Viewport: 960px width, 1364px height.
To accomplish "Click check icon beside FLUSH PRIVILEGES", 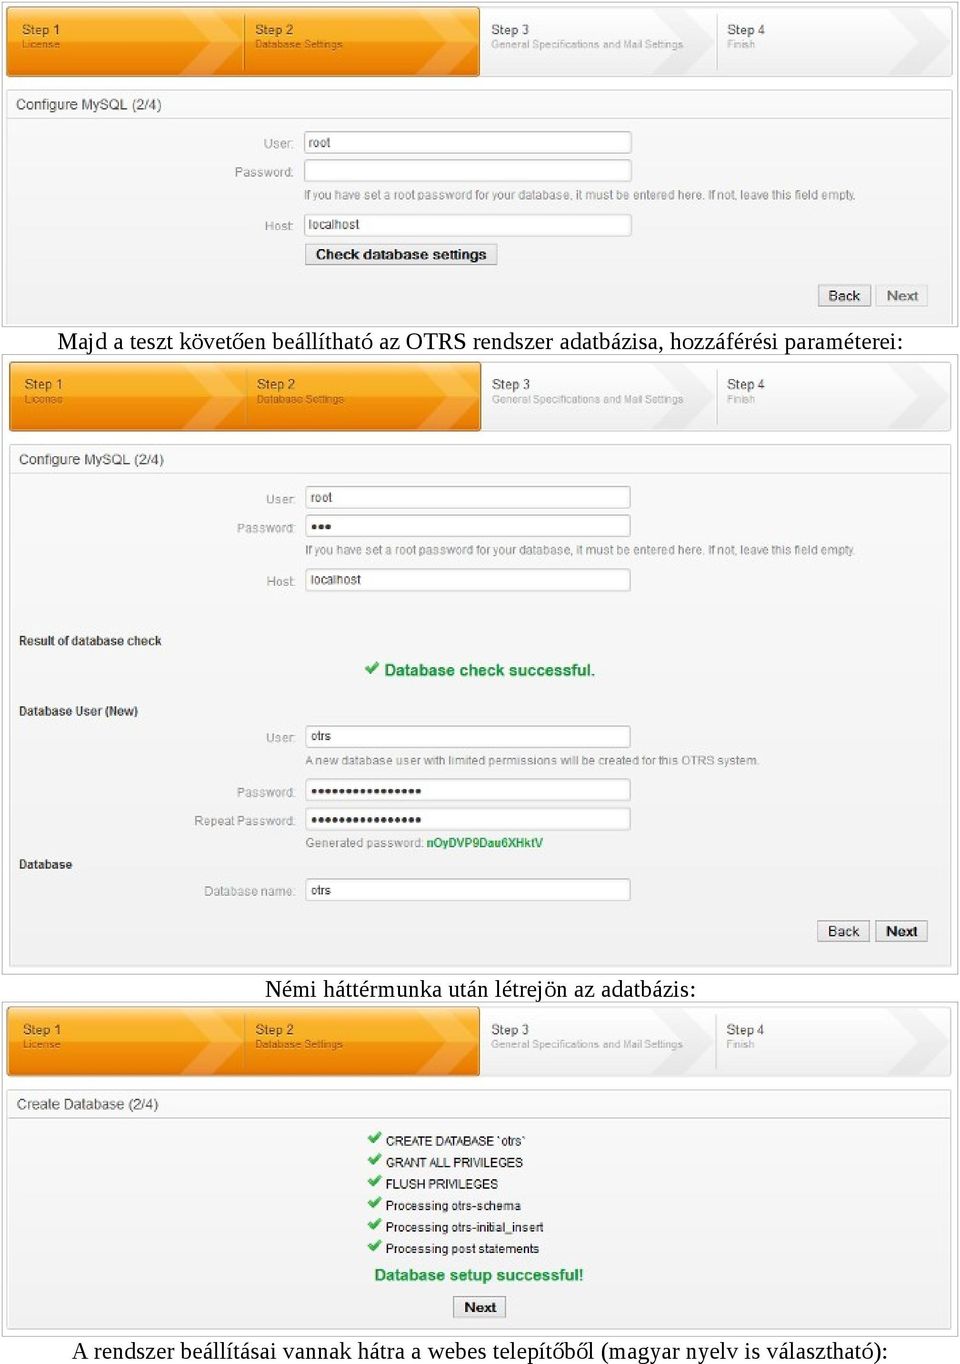I will pos(374,1181).
